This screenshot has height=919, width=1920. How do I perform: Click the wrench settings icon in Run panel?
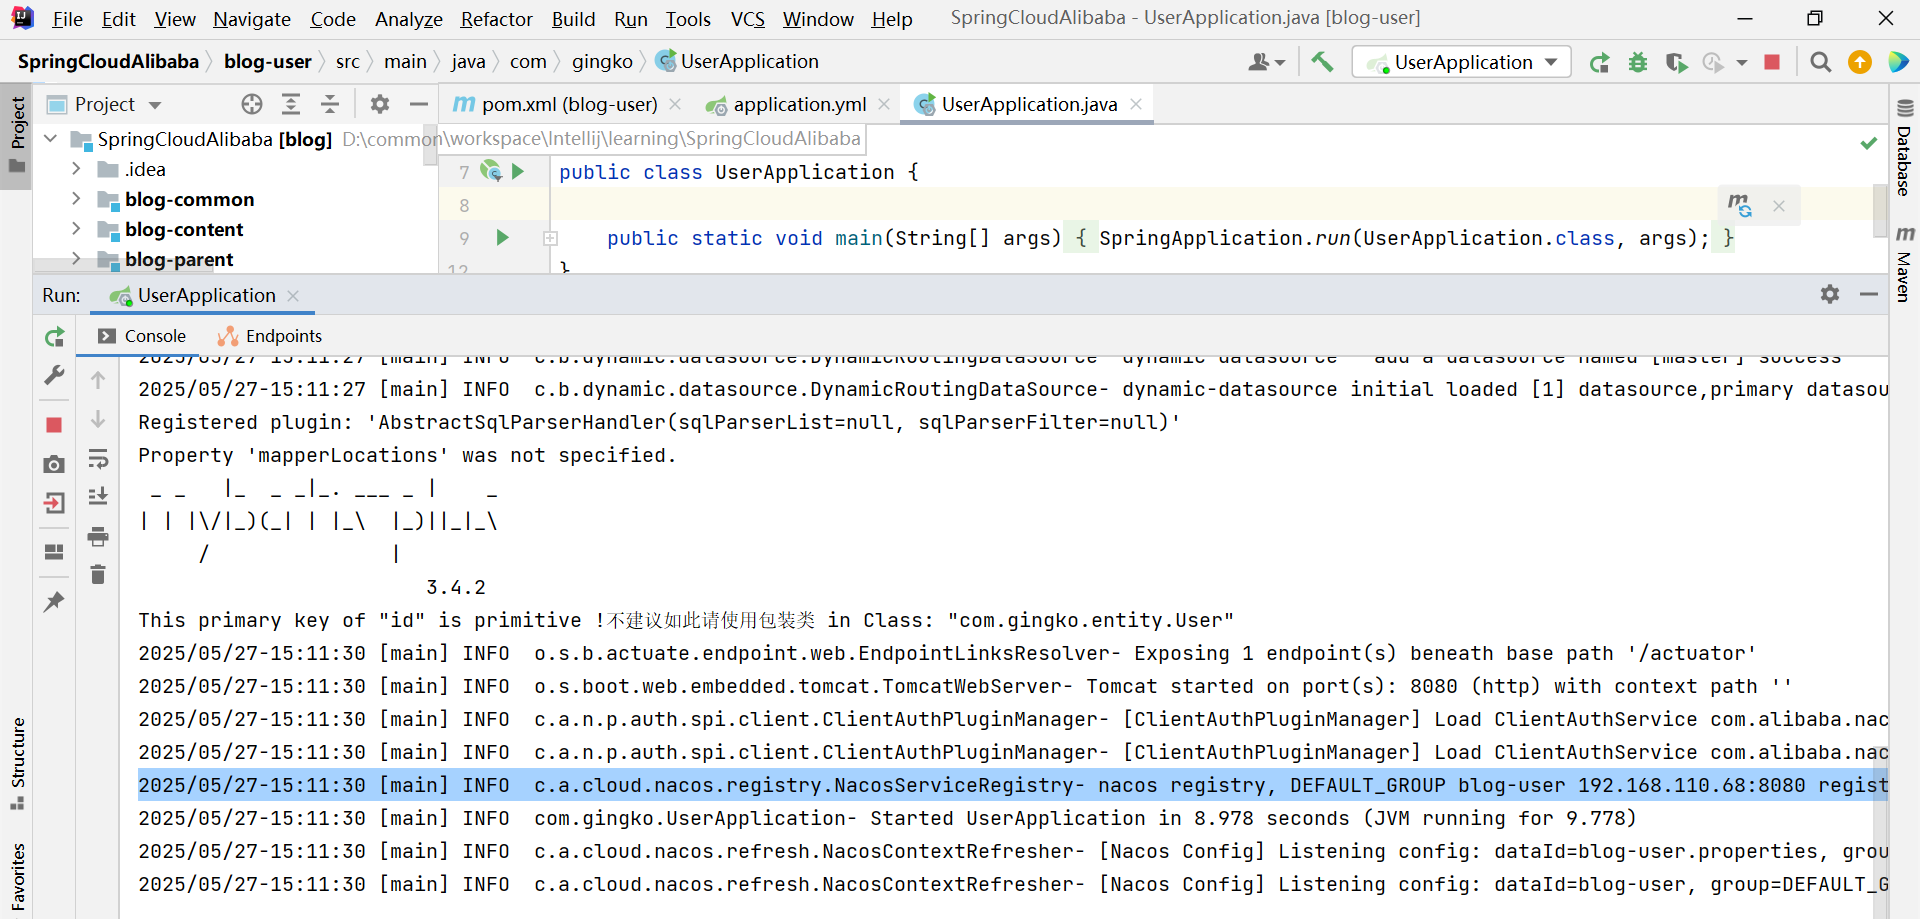pyautogui.click(x=54, y=376)
